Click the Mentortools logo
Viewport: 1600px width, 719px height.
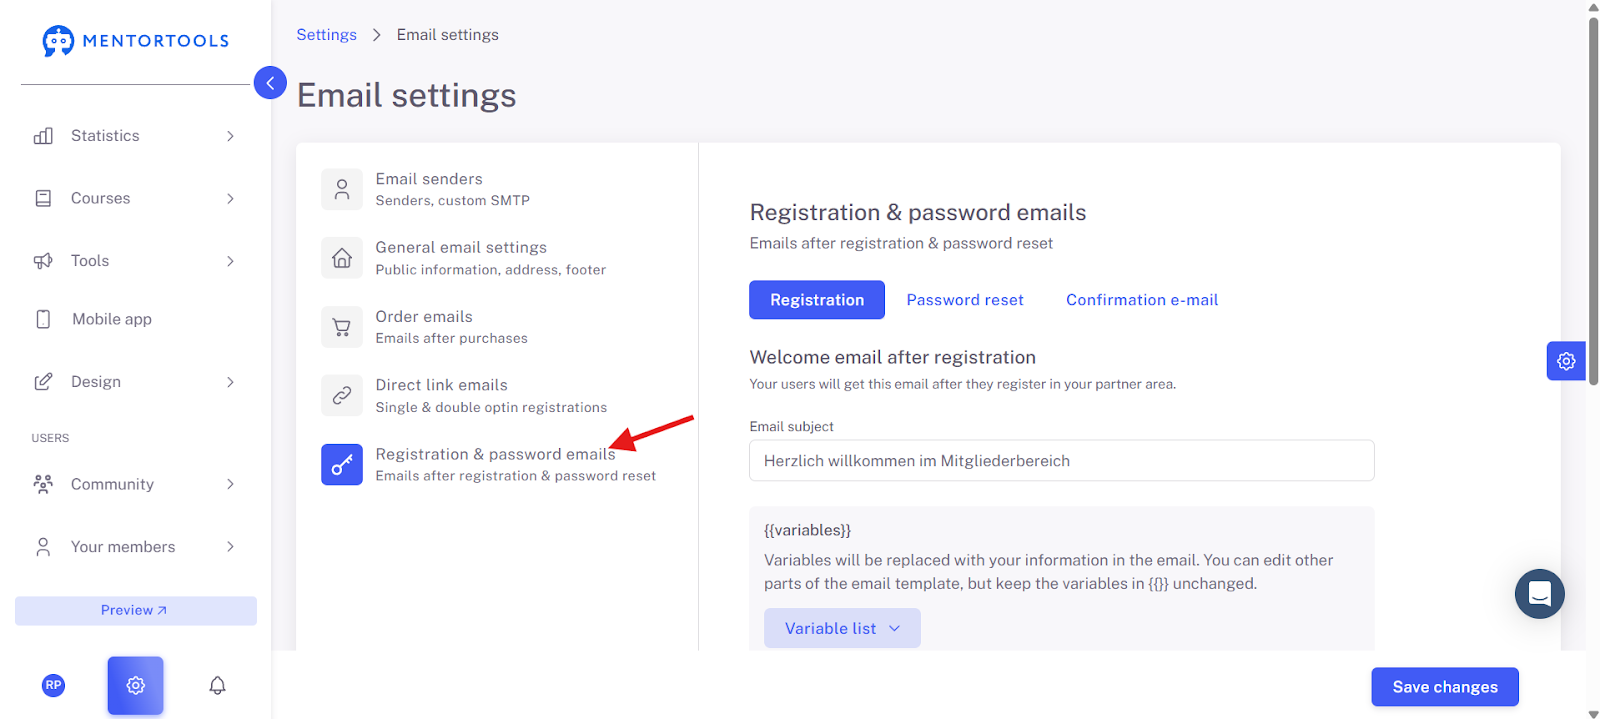pos(135,41)
